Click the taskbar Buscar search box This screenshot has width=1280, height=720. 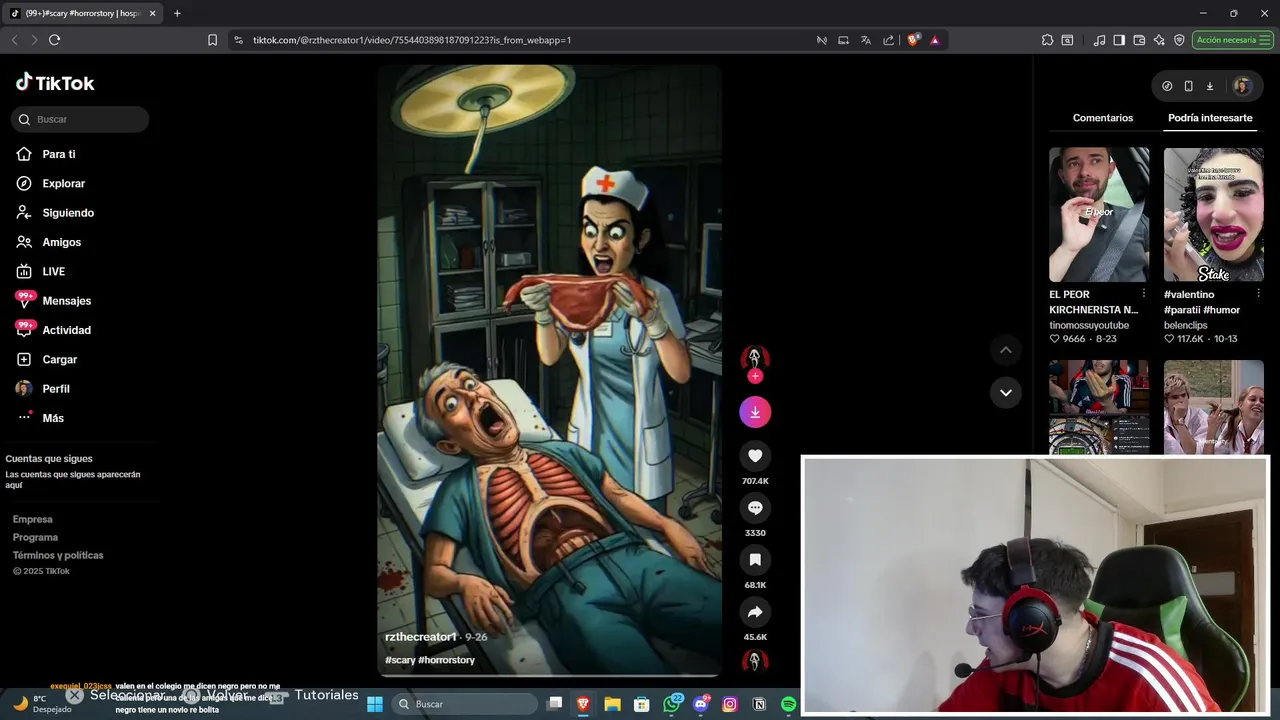click(463, 704)
